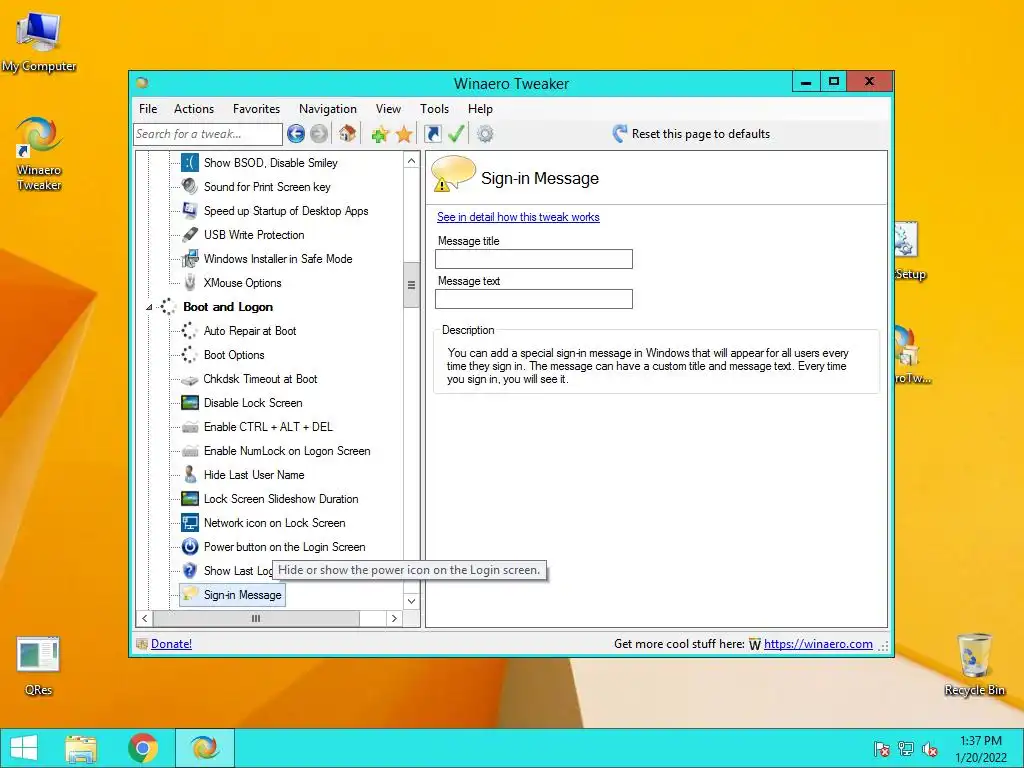1024x768 pixels.
Task: Select the QRes desktop icon
Action: [38, 665]
